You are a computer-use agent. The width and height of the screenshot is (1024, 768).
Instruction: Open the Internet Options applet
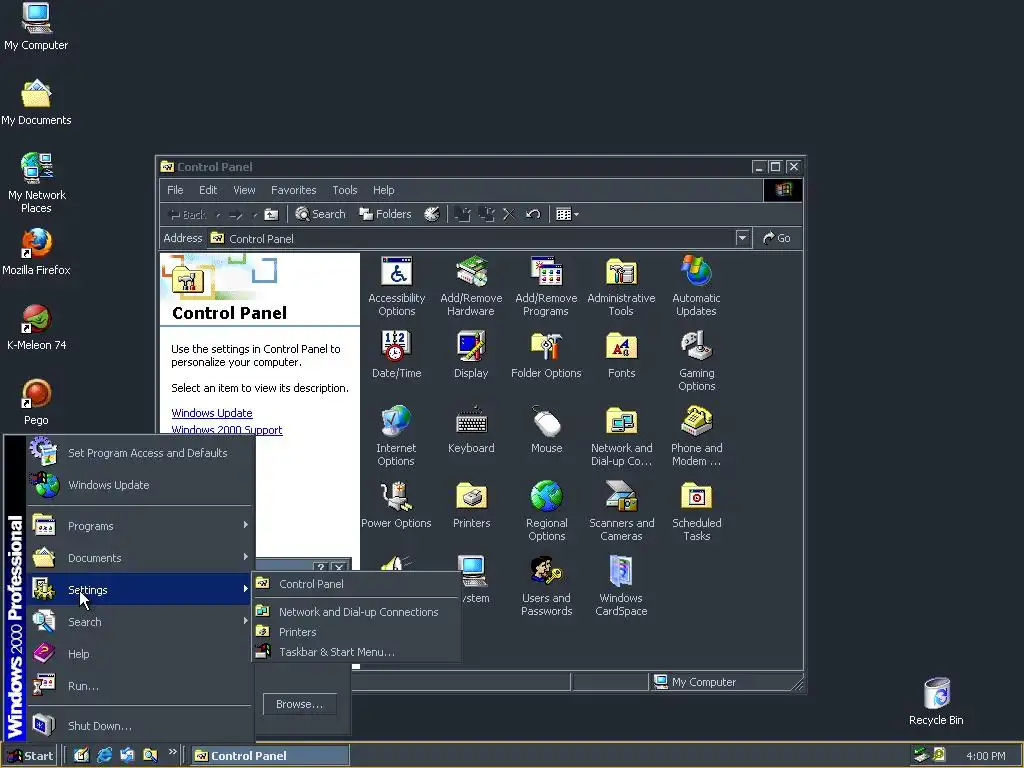click(396, 436)
